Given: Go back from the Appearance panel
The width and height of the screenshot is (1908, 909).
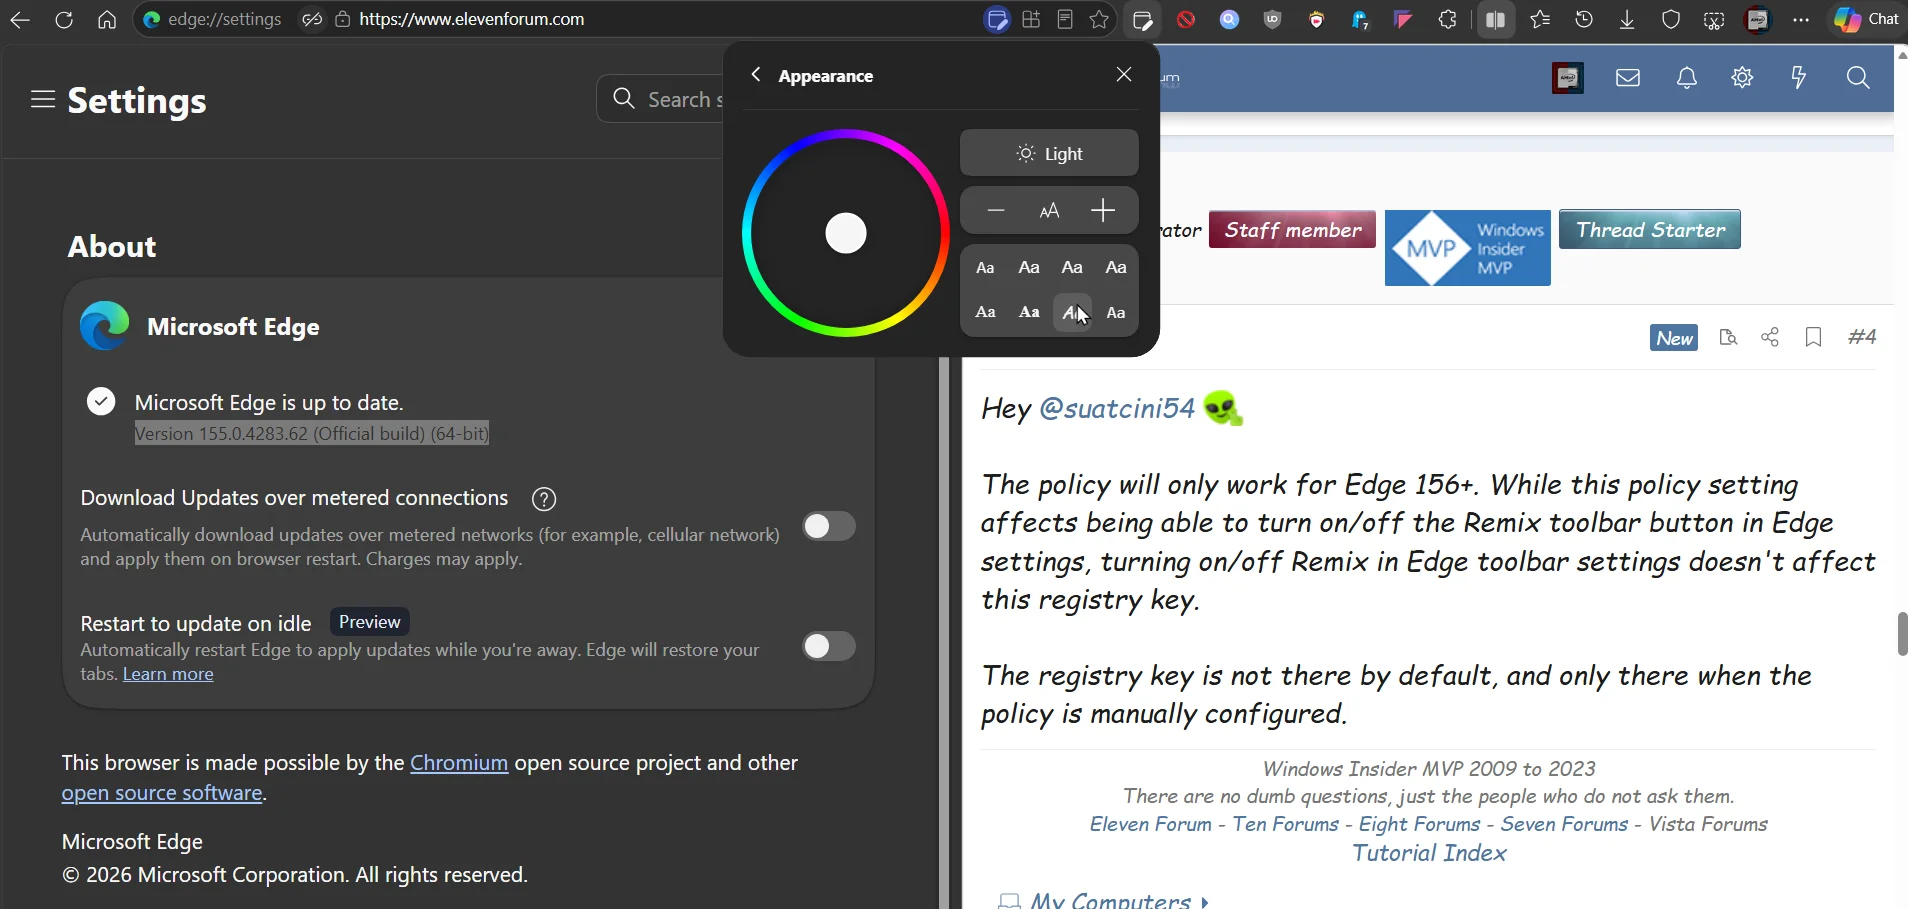Looking at the screenshot, I should tap(756, 75).
